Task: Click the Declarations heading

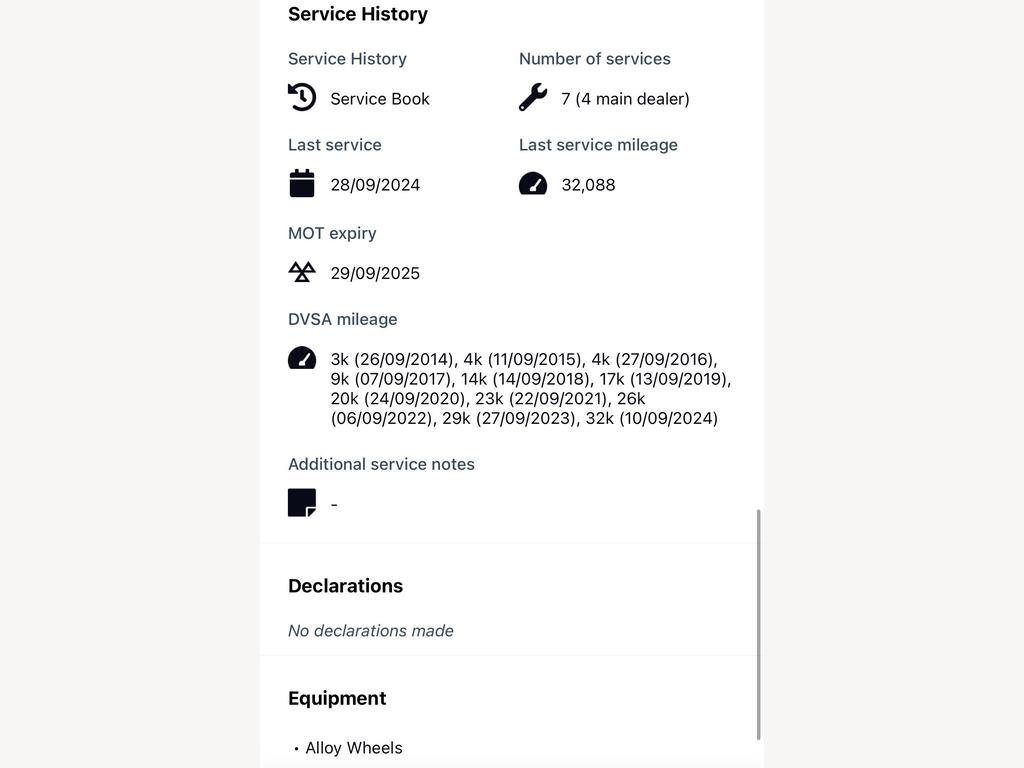Action: [345, 586]
